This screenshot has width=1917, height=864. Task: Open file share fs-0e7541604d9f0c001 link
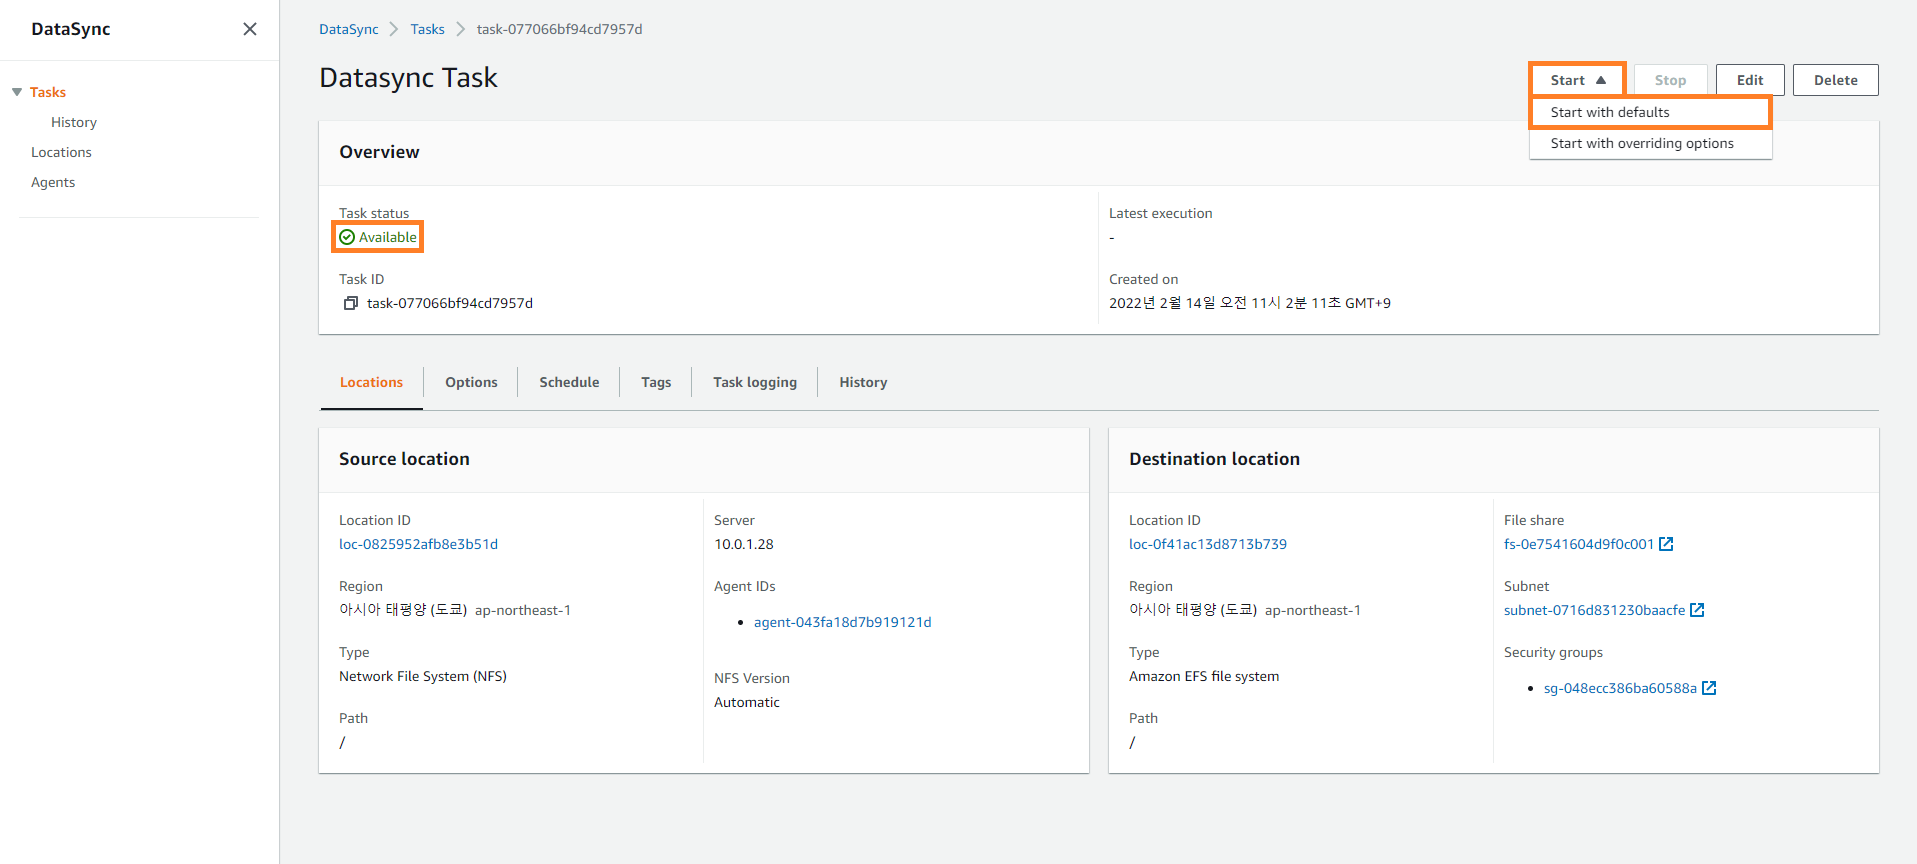coord(1579,544)
